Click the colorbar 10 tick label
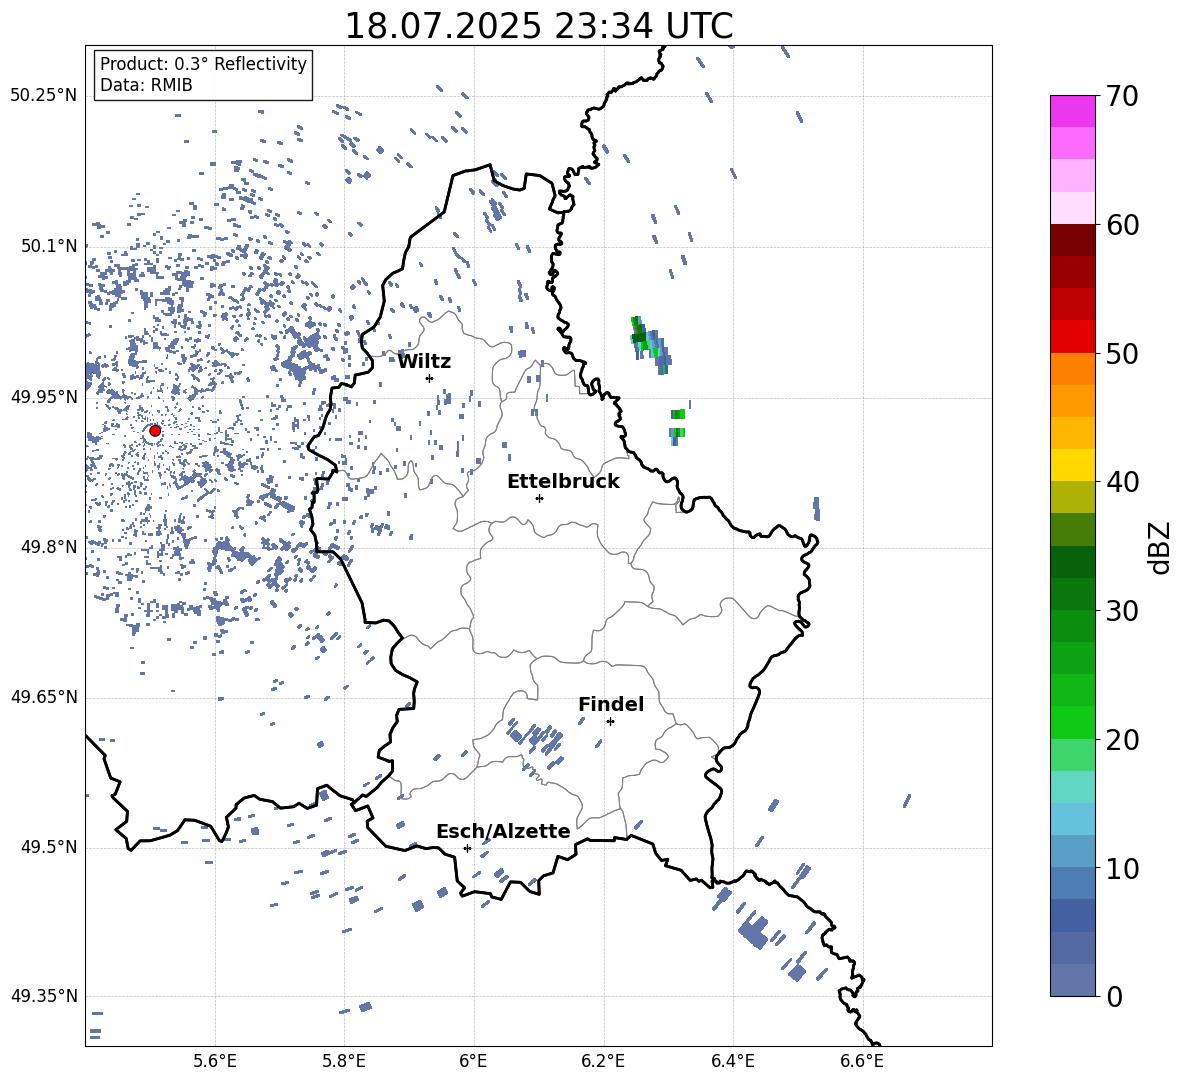1184x1081 pixels. 1122,868
